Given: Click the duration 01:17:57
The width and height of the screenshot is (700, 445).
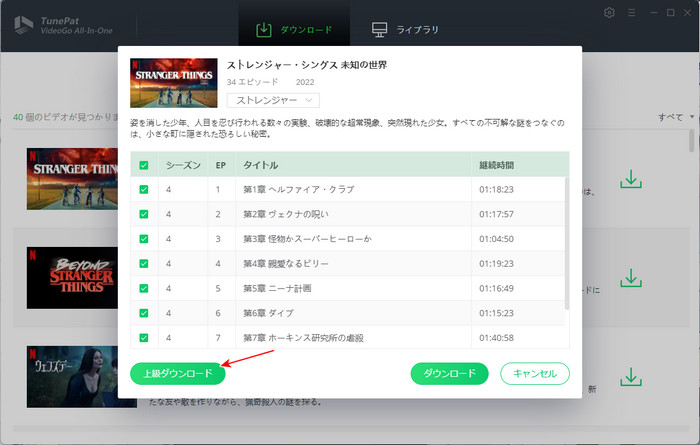Looking at the screenshot, I should (496, 214).
